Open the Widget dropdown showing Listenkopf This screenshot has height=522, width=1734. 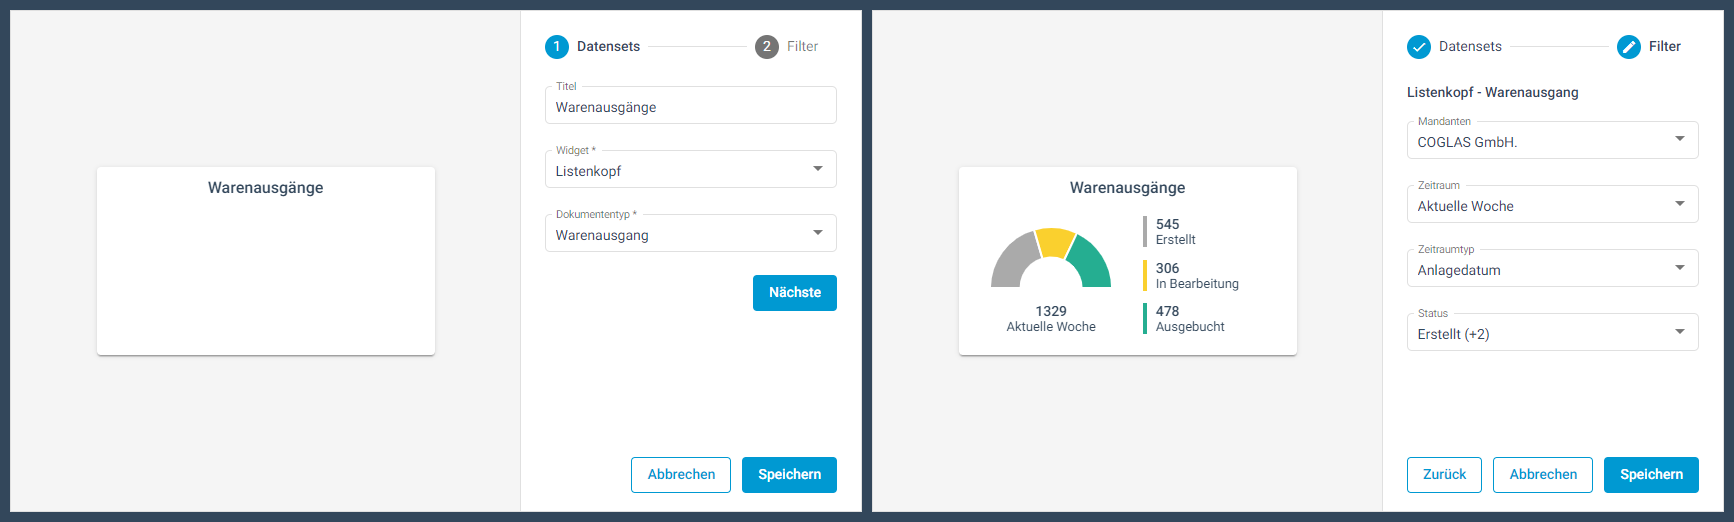[690, 170]
